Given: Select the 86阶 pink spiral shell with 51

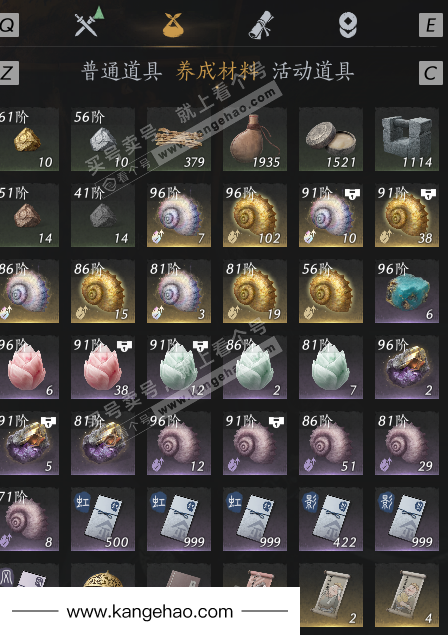Looking at the screenshot, I should click(x=331, y=443).
